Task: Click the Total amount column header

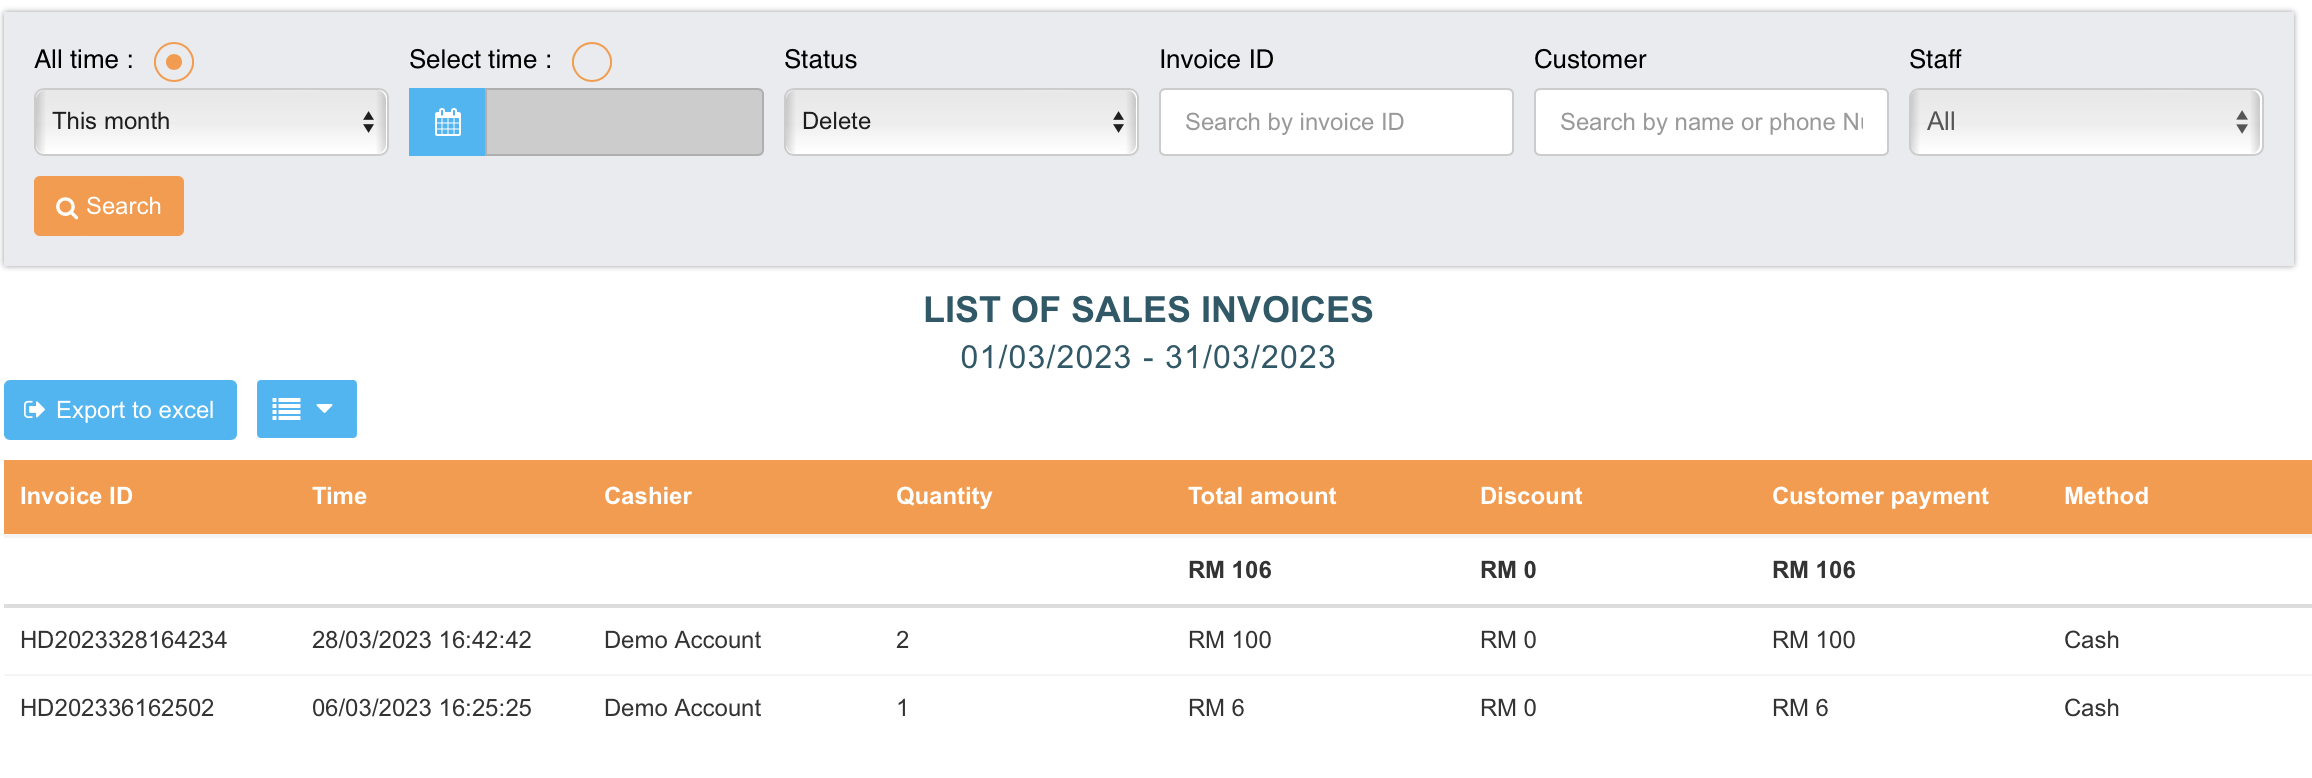Action: point(1261,496)
